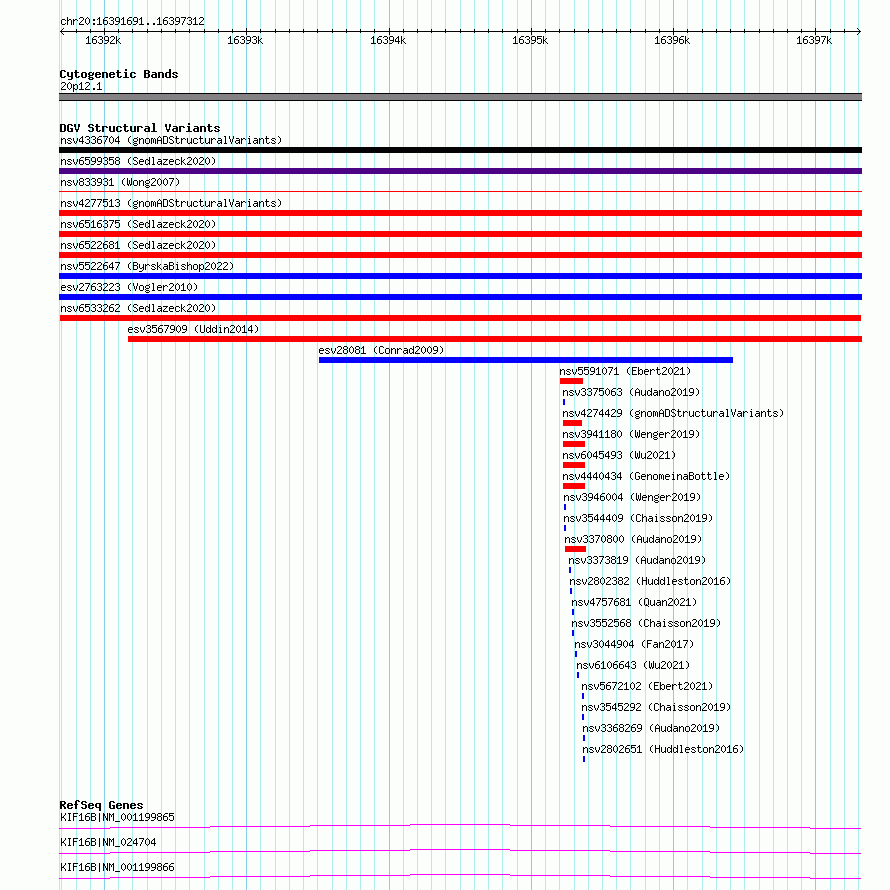Screen dimensions: 890x890
Task: Click DGV Structural Variants track title
Action: click(140, 128)
